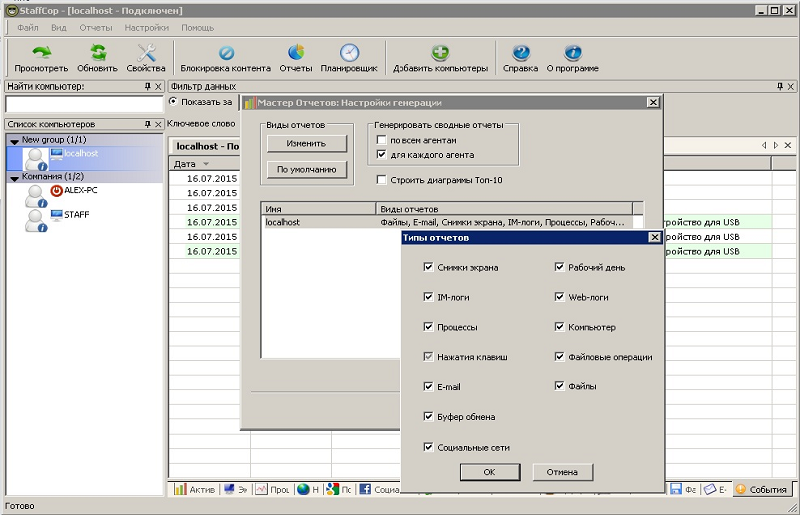Click Добавить компьютеры toolbar icon
Screen dimensions: 800x515
[x=440, y=53]
